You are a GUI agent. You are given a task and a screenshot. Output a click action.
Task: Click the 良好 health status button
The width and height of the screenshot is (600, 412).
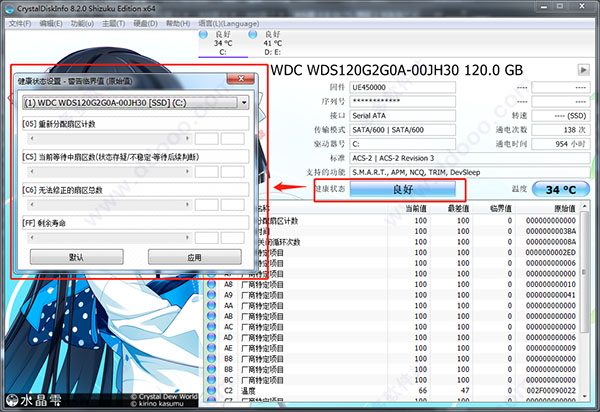403,189
